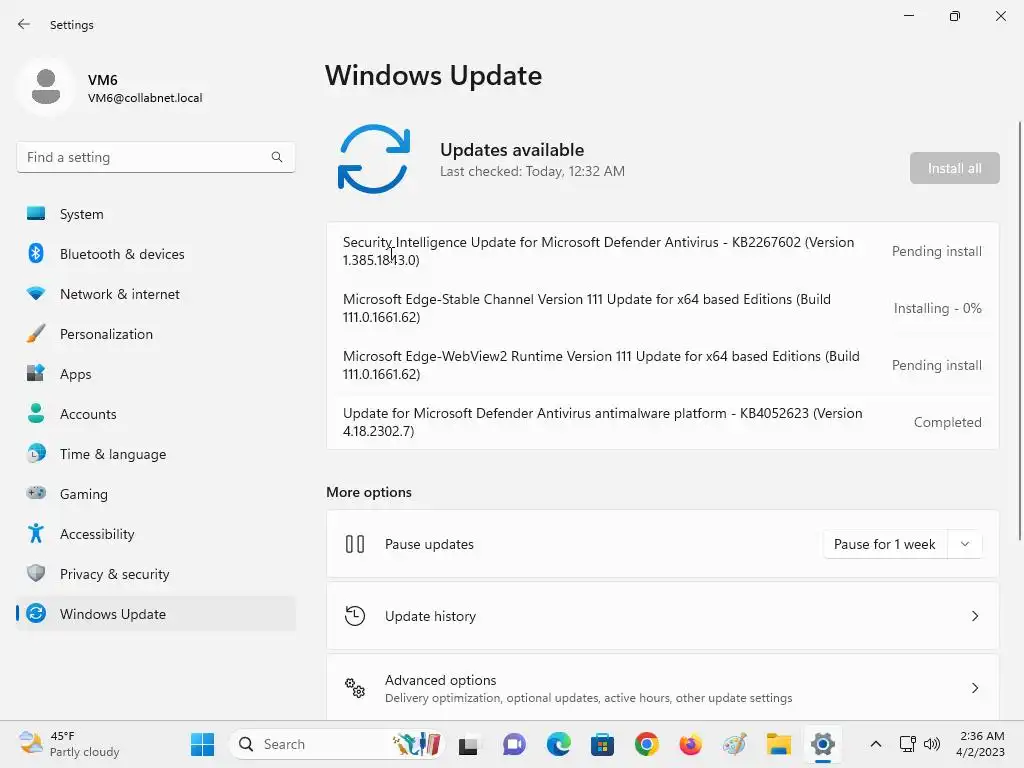The width and height of the screenshot is (1024, 768).
Task: Open the Chat app on the taskbar
Action: tap(514, 744)
